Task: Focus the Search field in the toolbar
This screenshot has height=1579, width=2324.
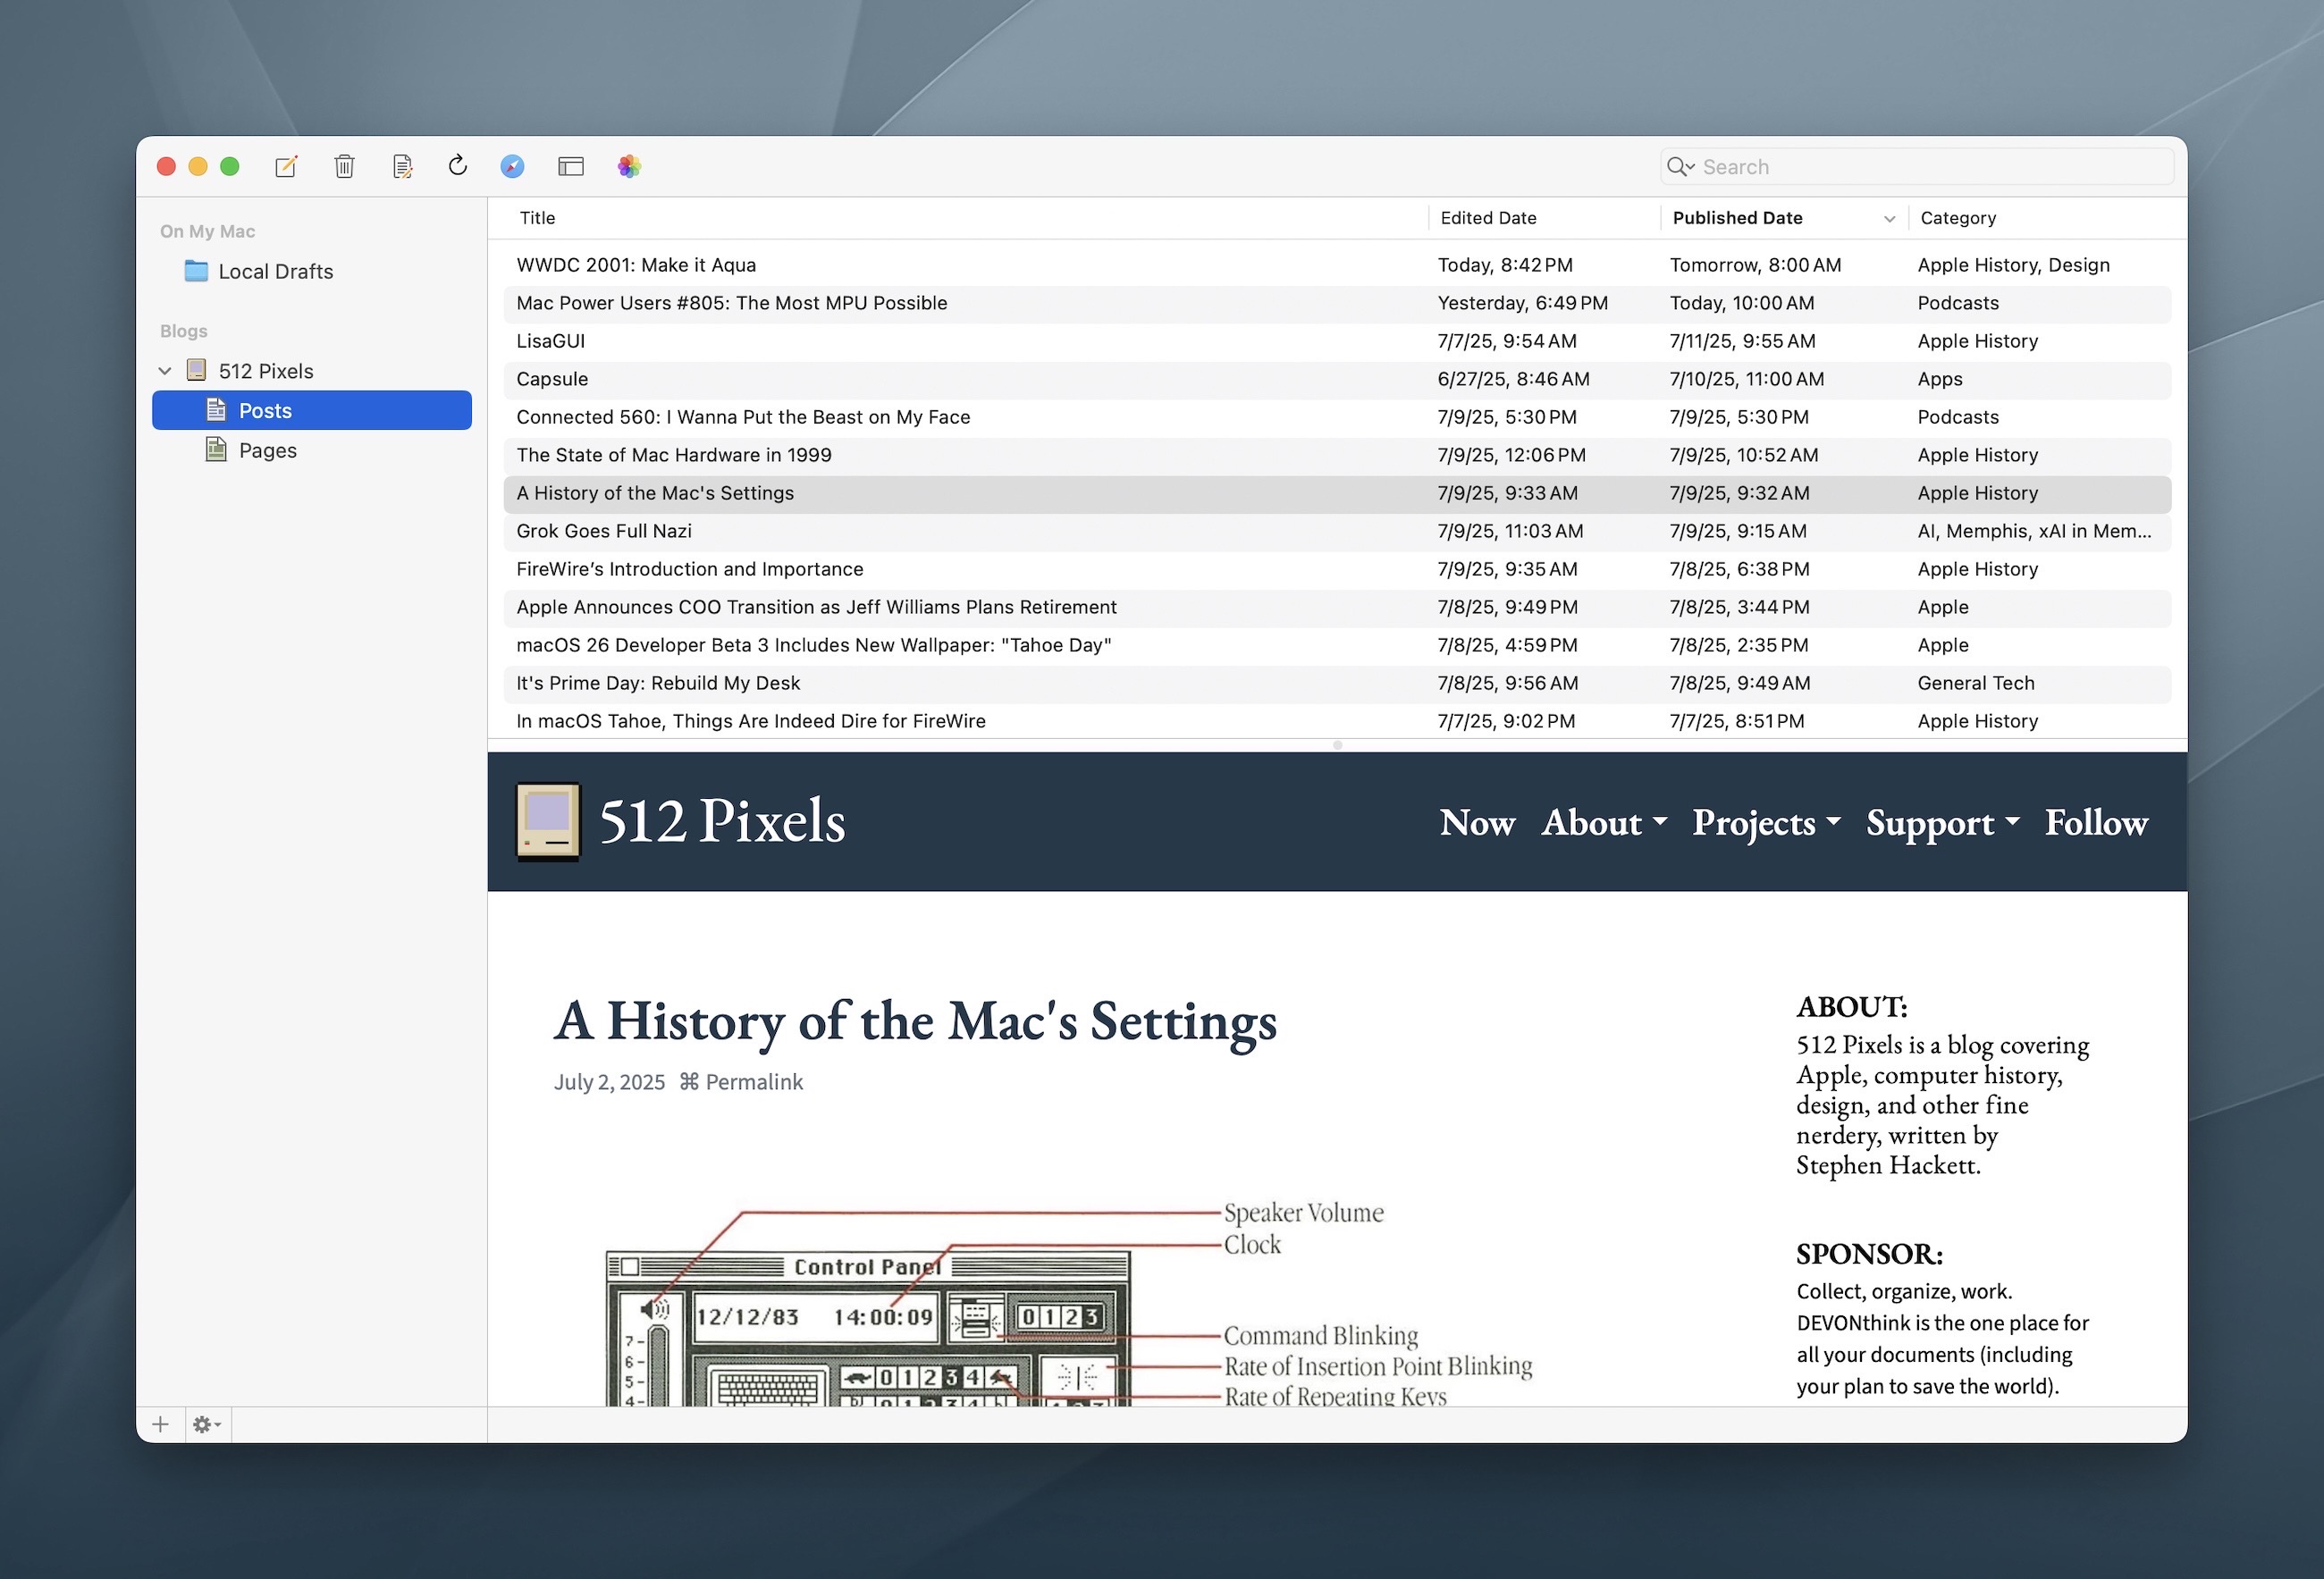Action: click(x=1917, y=166)
